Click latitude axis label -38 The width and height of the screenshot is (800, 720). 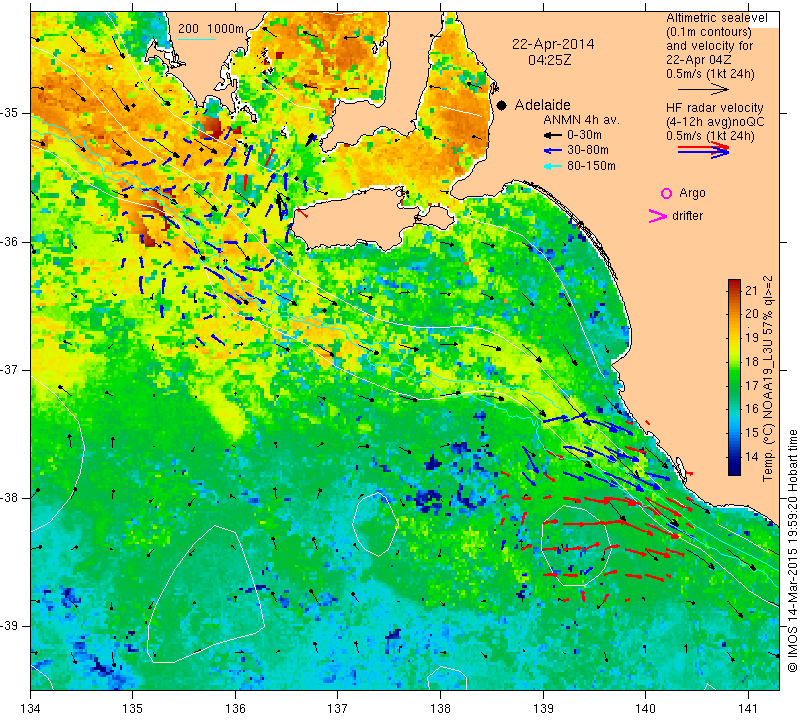[x=10, y=498]
